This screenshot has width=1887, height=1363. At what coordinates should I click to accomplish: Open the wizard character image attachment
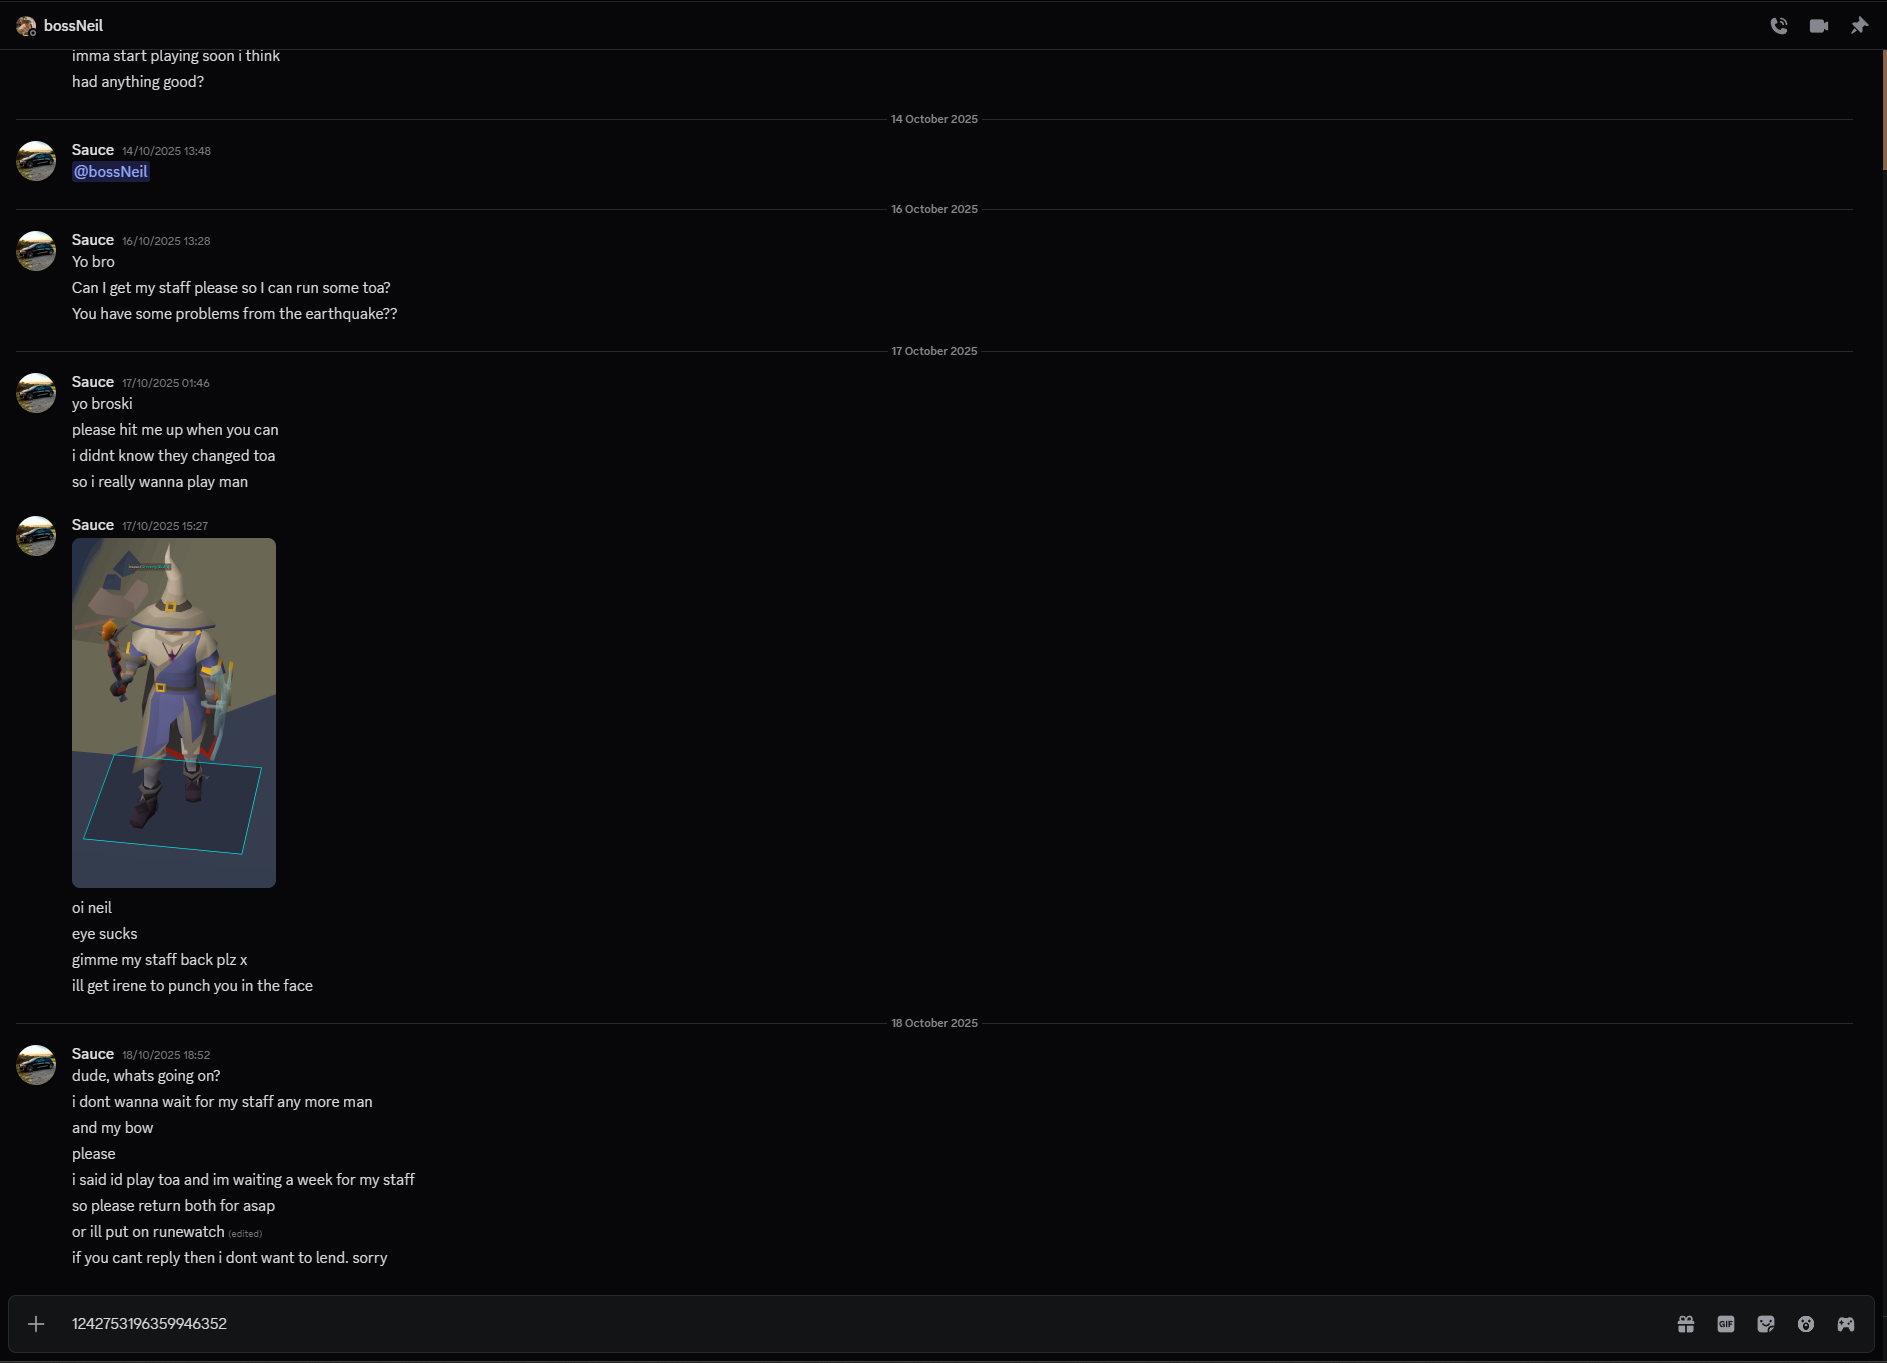pyautogui.click(x=174, y=712)
